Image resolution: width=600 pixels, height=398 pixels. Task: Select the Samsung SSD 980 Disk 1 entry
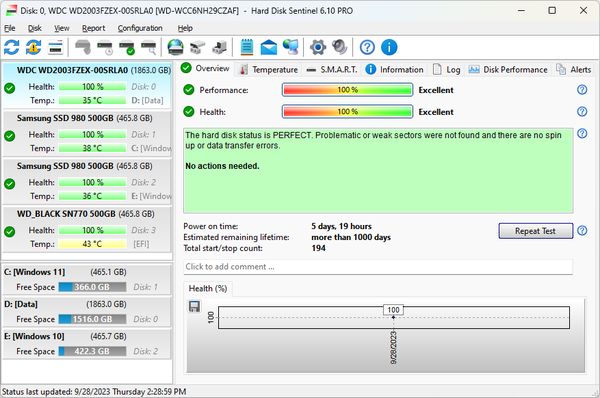click(x=87, y=133)
